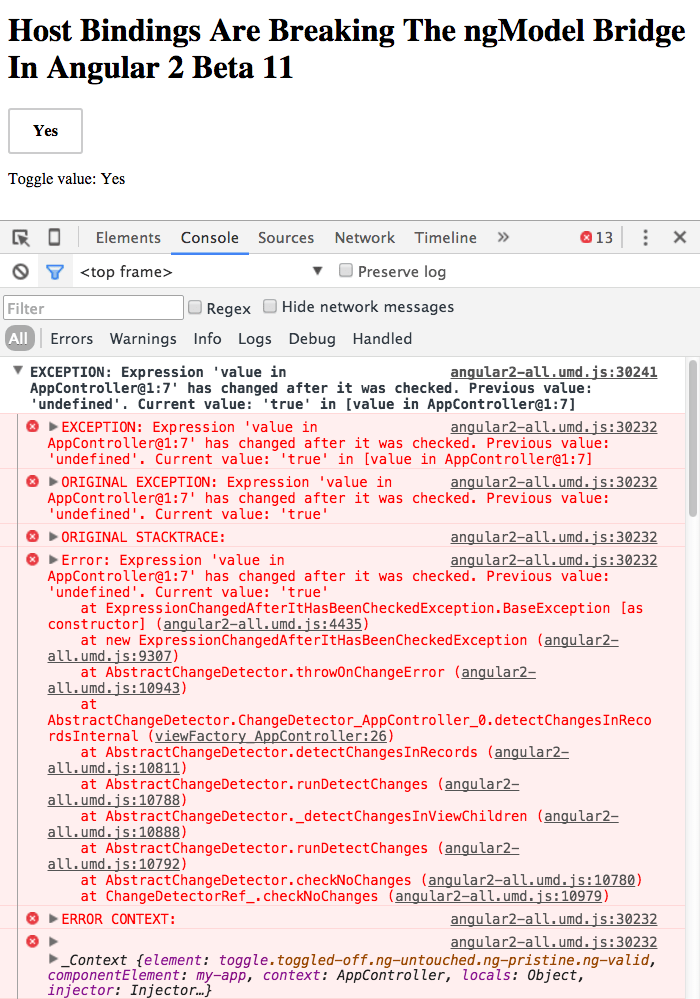Viewport: 700px width, 999px height.
Task: Filter console by Warnings
Action: click(x=143, y=339)
